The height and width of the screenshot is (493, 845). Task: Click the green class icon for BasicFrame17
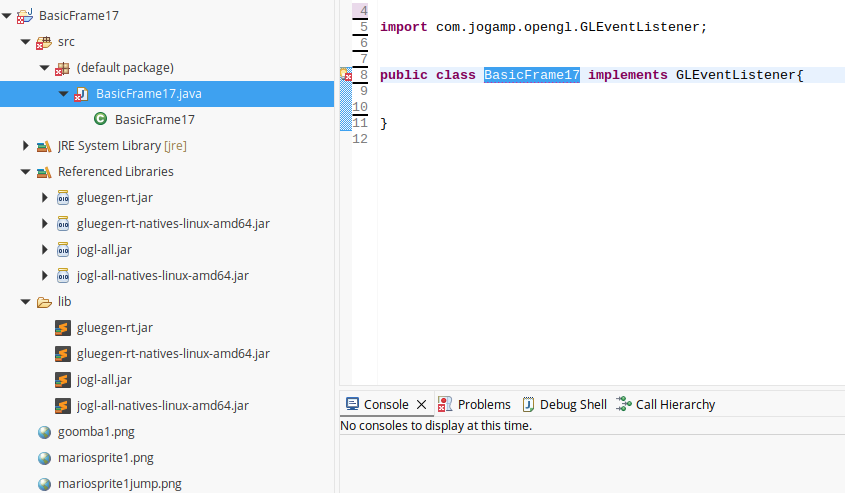[100, 119]
